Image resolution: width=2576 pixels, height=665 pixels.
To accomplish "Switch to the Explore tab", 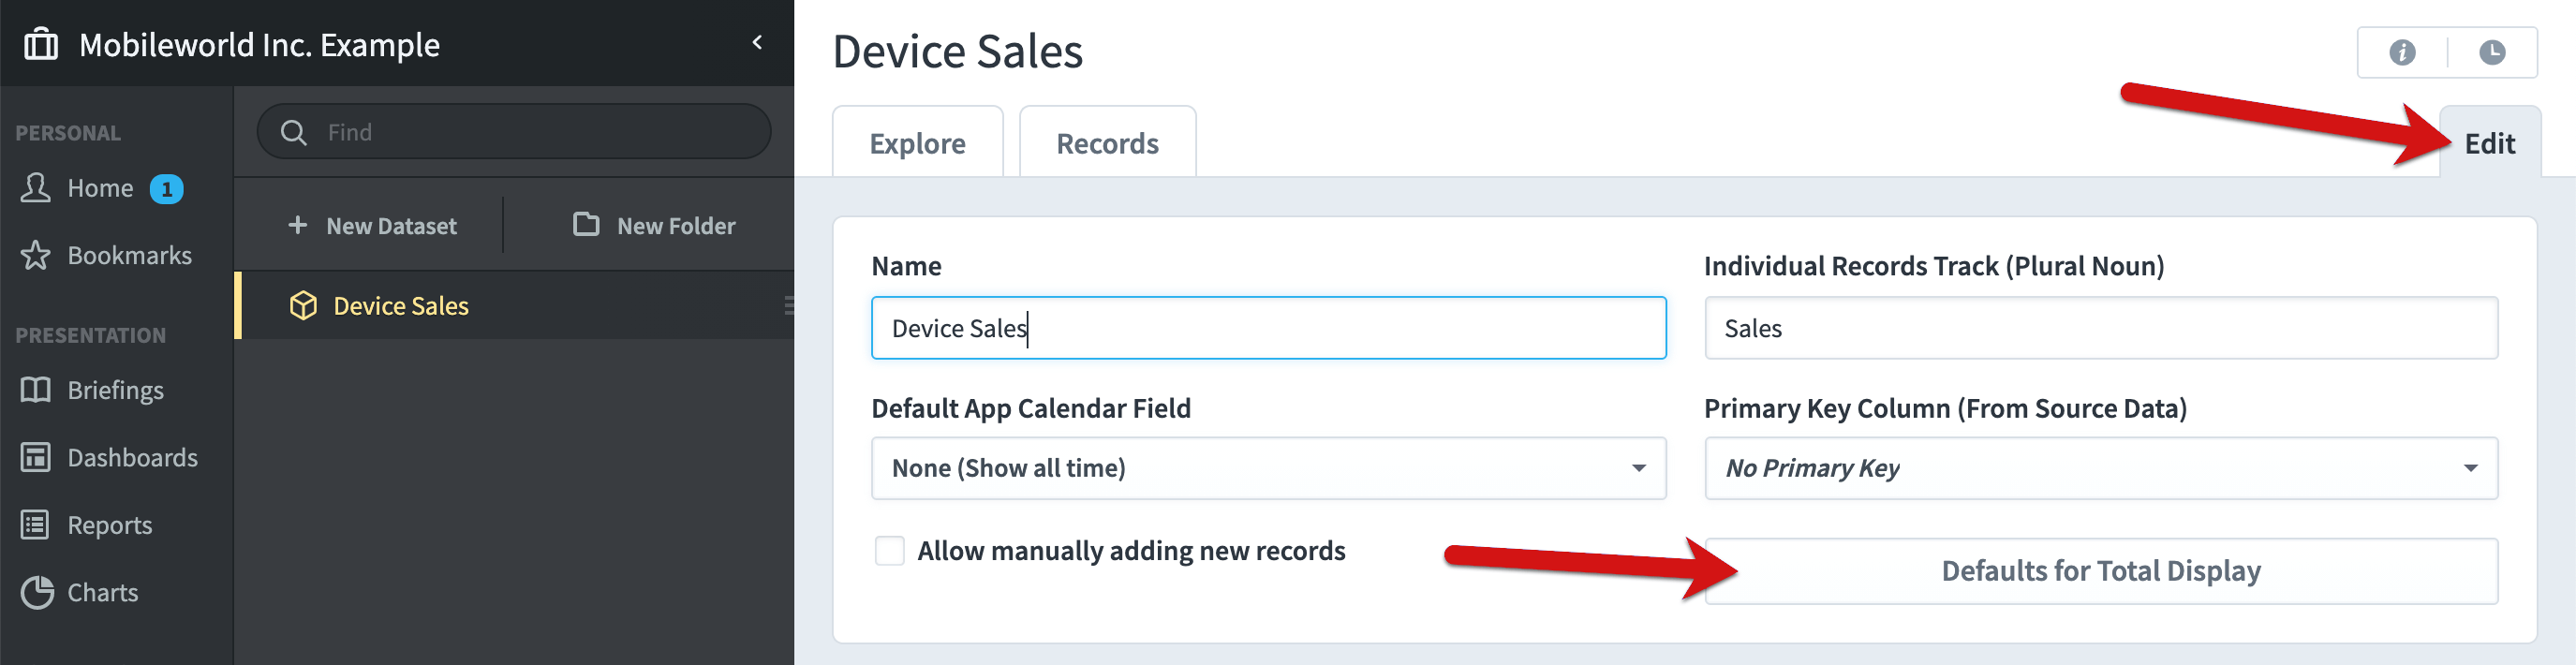I will (917, 143).
